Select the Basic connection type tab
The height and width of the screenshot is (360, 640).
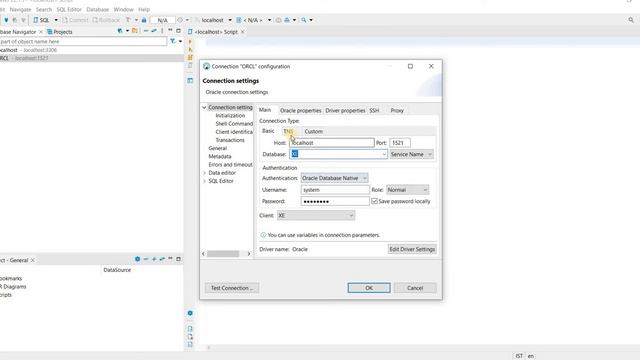coord(268,131)
